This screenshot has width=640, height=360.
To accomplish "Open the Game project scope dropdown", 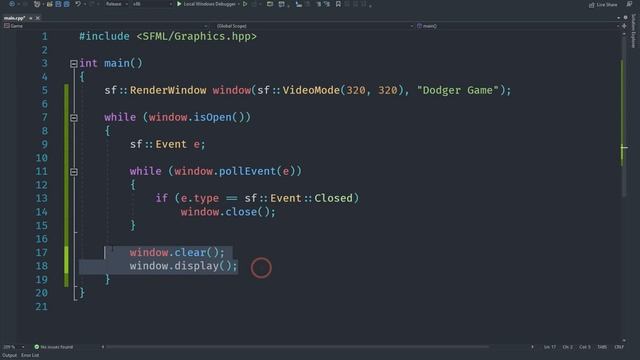I will coord(106,26).
